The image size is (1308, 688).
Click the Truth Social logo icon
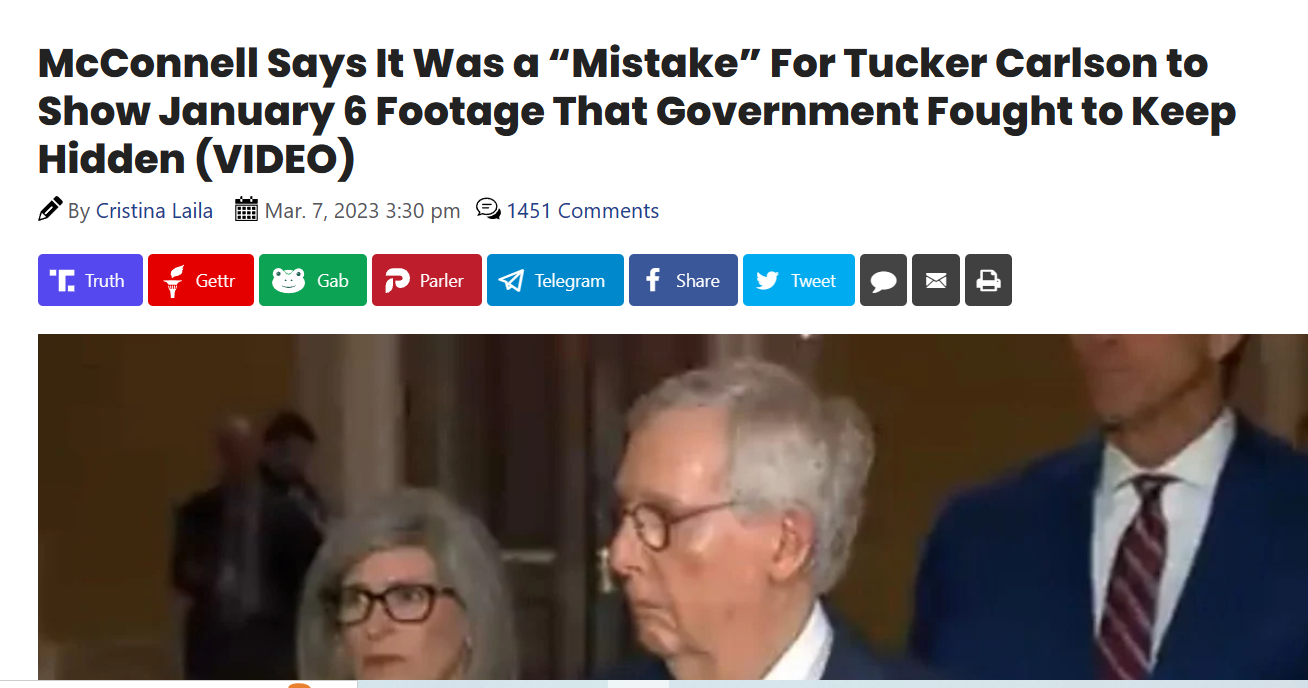[x=62, y=281]
